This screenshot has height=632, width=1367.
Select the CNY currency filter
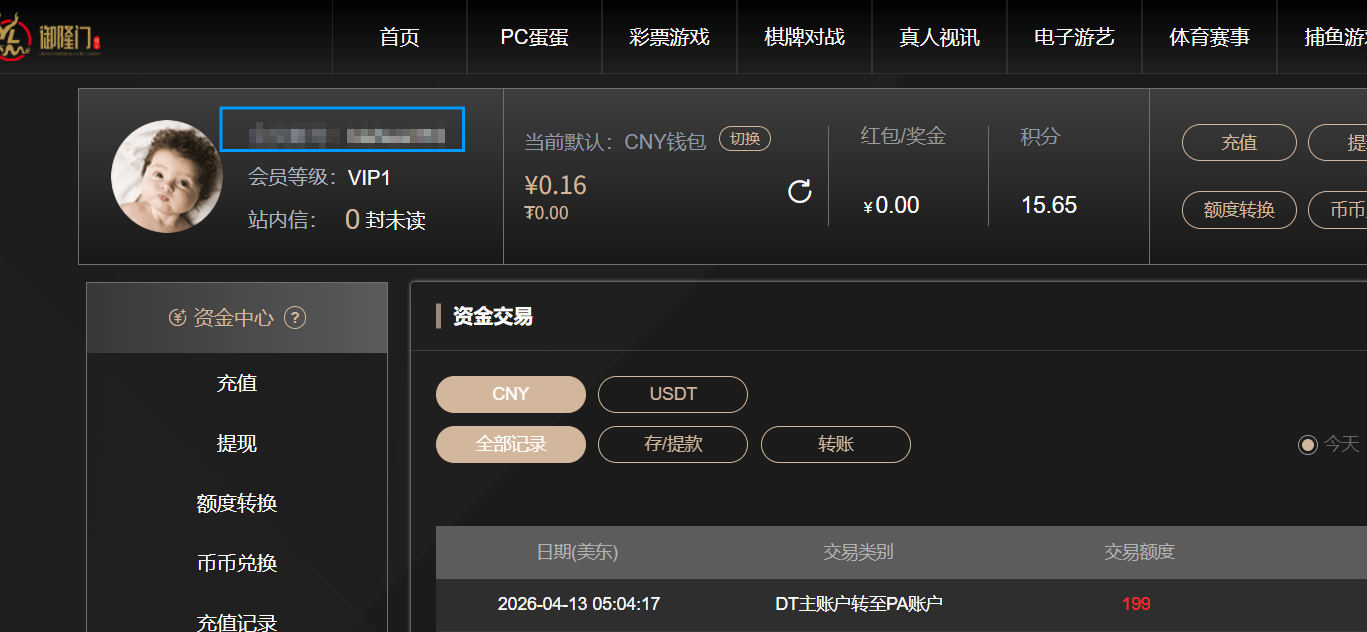point(510,394)
